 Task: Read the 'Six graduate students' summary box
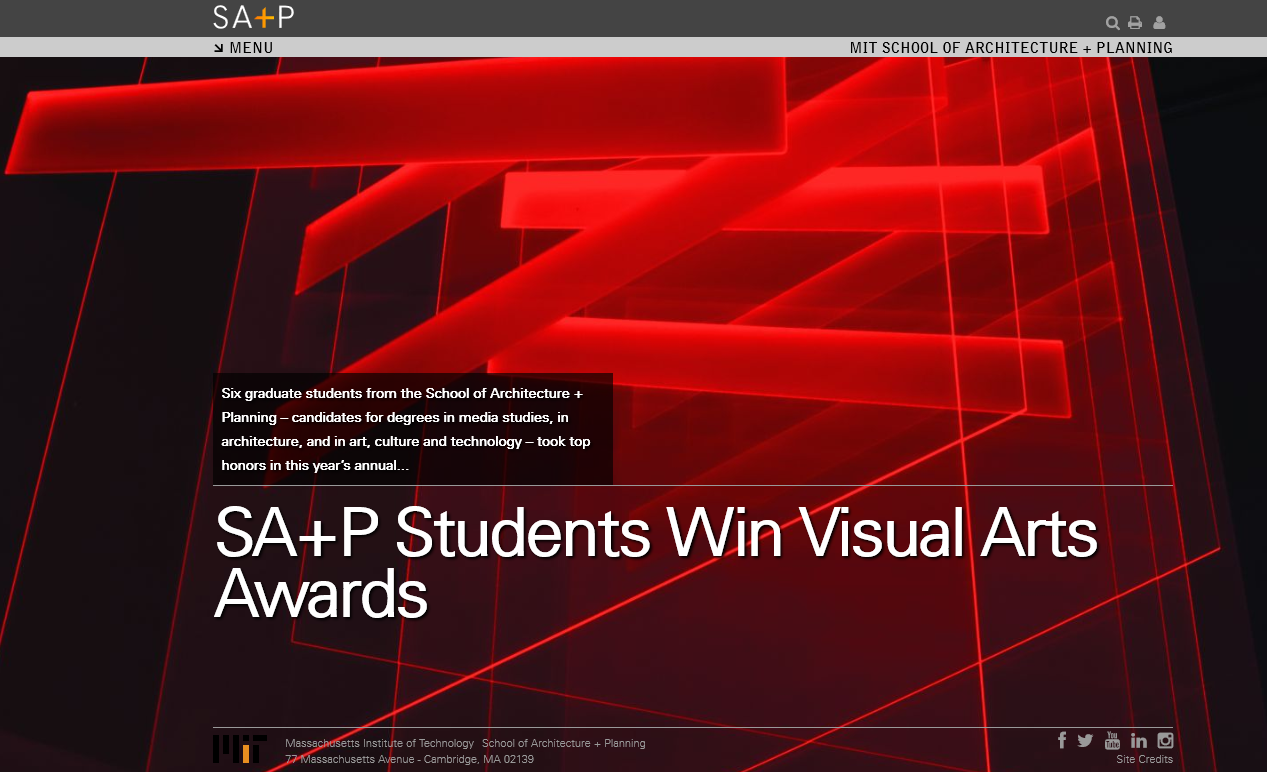413,429
